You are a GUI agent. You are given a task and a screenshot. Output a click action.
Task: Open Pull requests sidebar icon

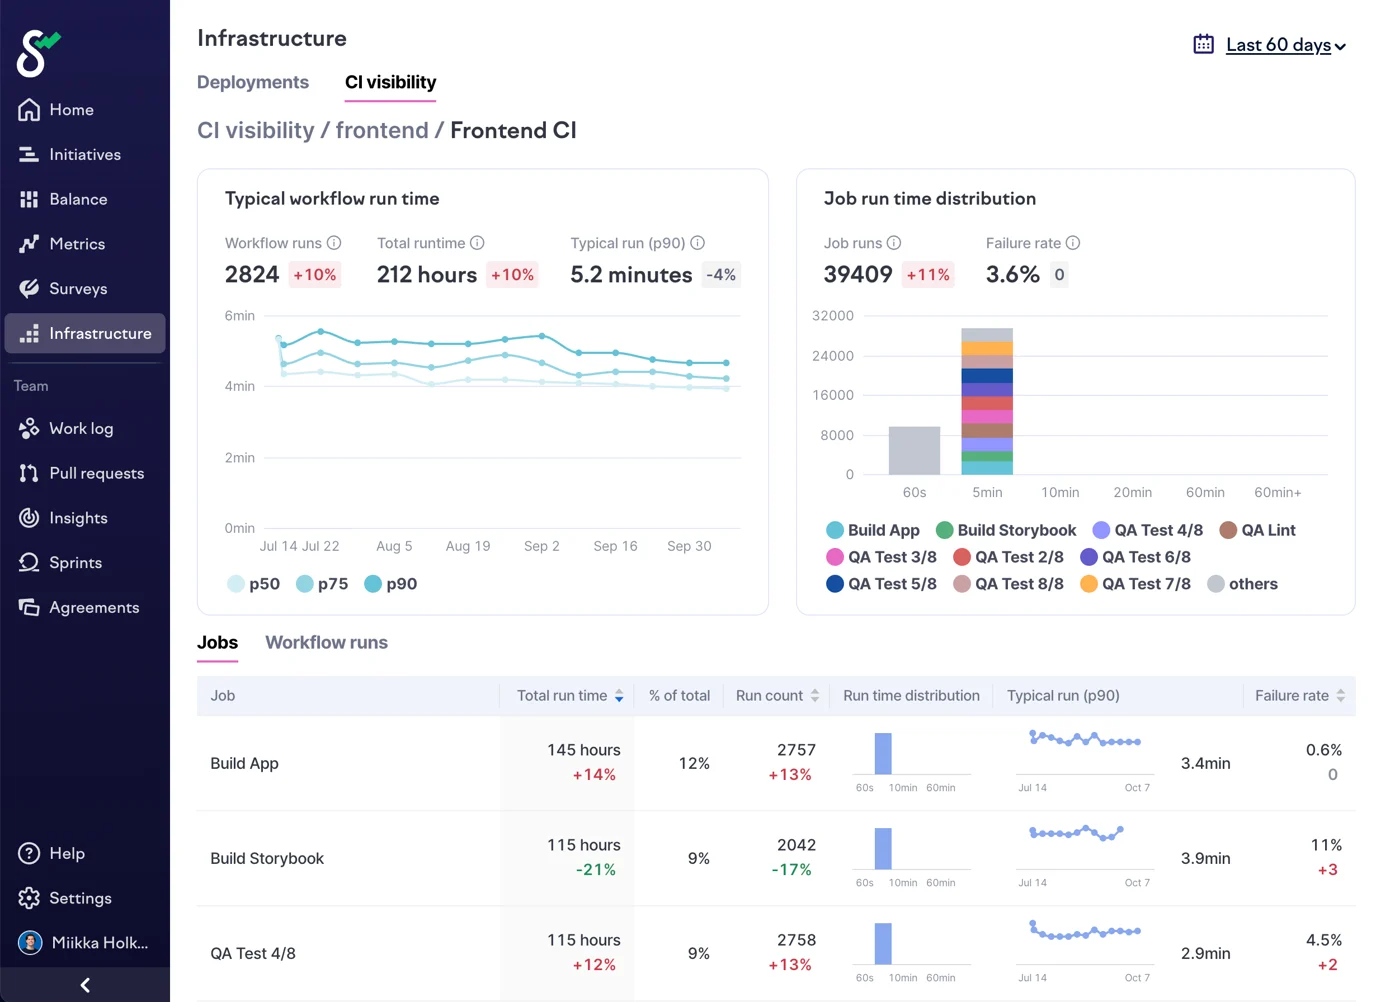point(29,473)
